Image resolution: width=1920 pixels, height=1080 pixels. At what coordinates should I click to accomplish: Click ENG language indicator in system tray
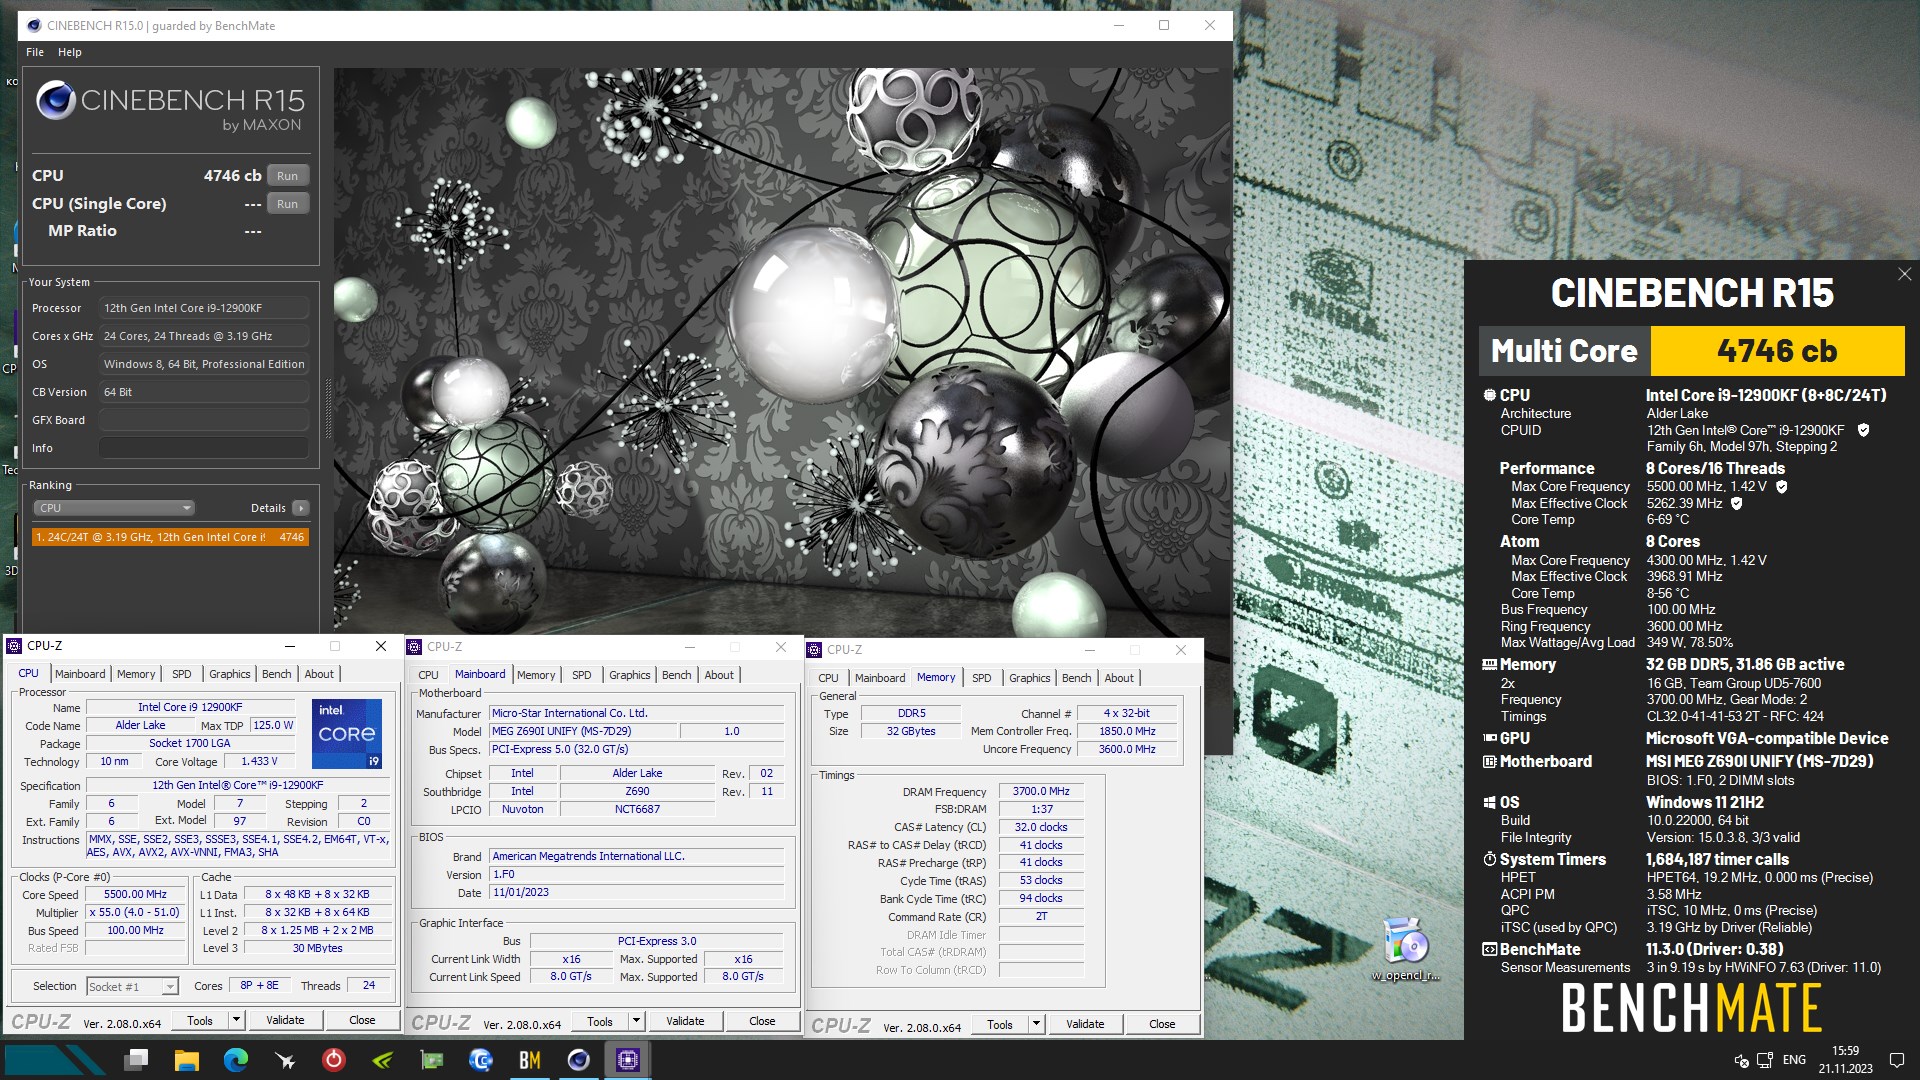click(1794, 1060)
